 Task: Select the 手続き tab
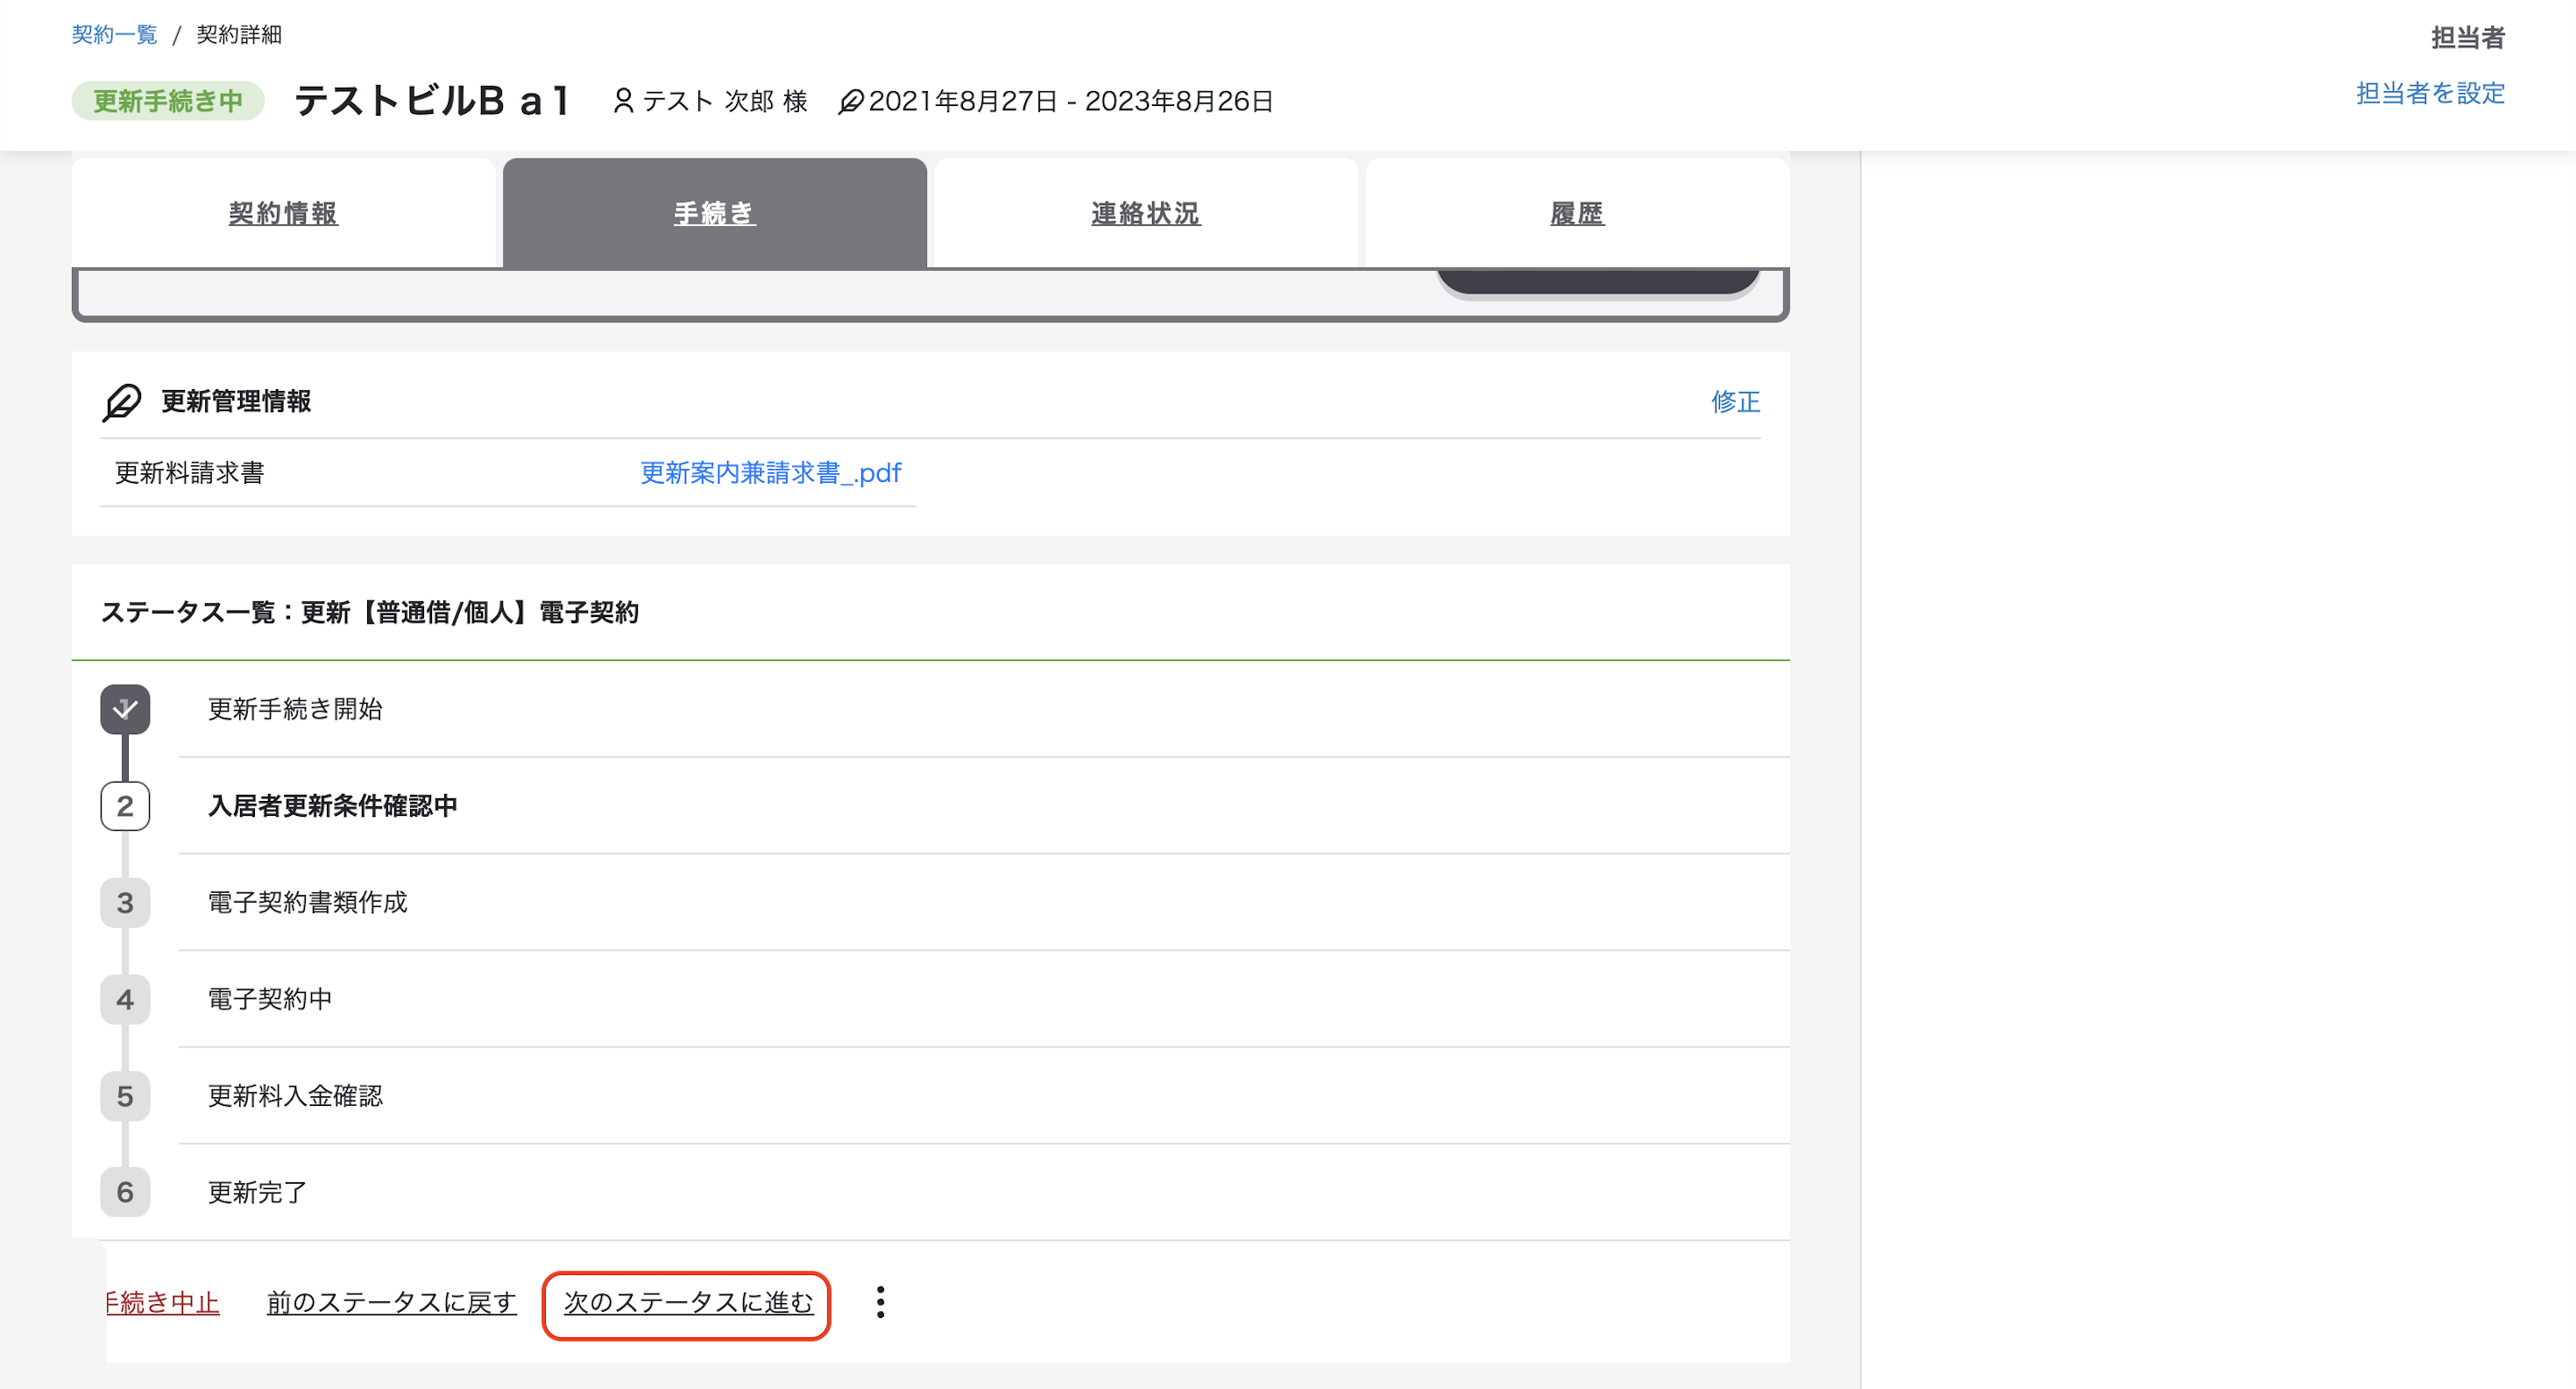point(714,213)
